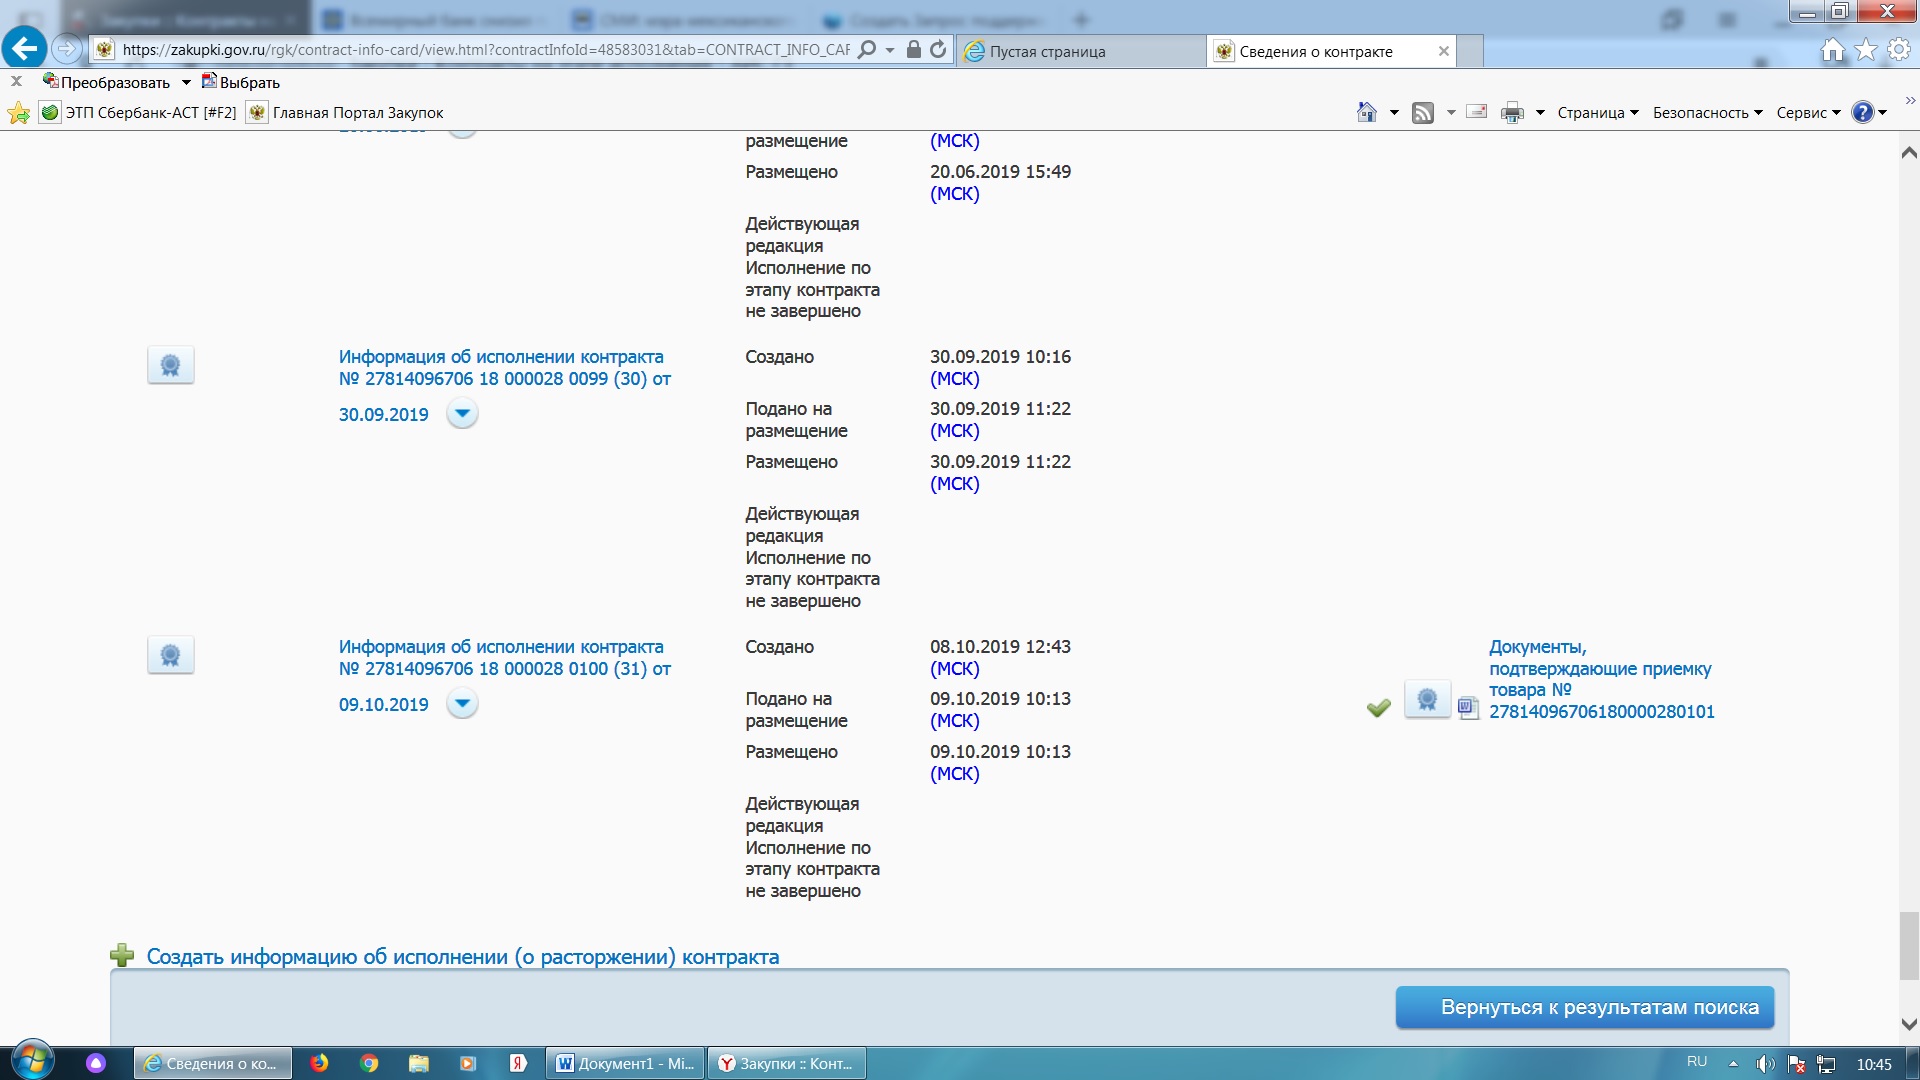The height and width of the screenshot is (1080, 1920).
Task: Open the Сервис menu
Action: 1808,112
